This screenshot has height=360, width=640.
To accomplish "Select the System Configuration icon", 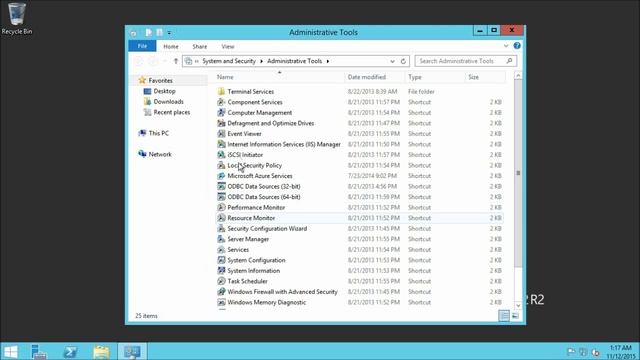I will coord(221,260).
